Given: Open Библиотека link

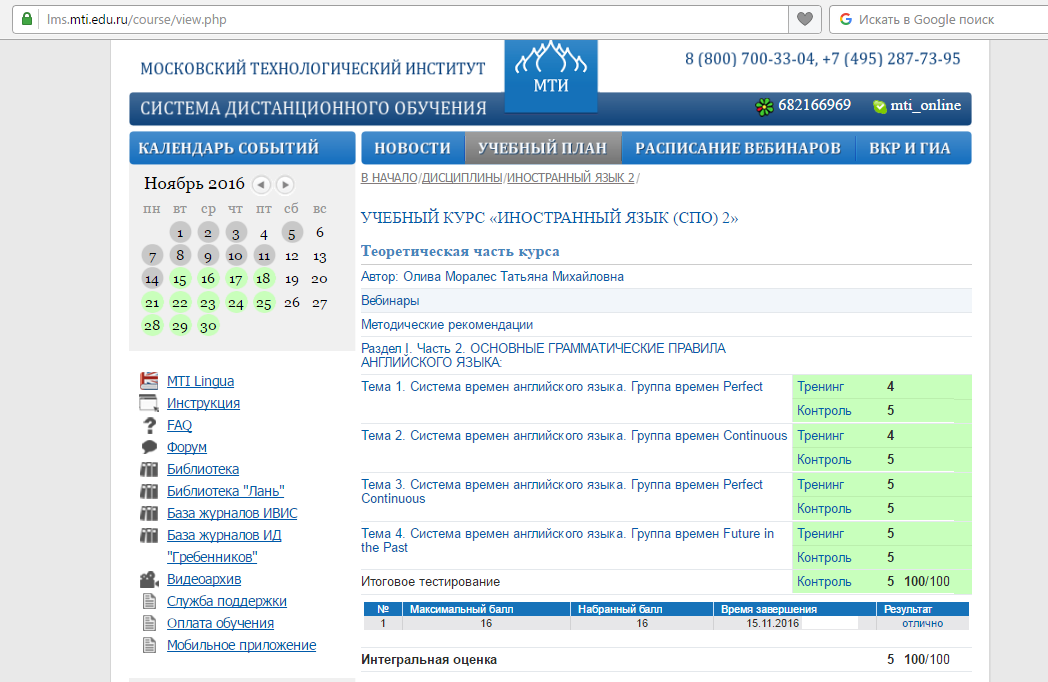Looking at the screenshot, I should pos(203,469).
